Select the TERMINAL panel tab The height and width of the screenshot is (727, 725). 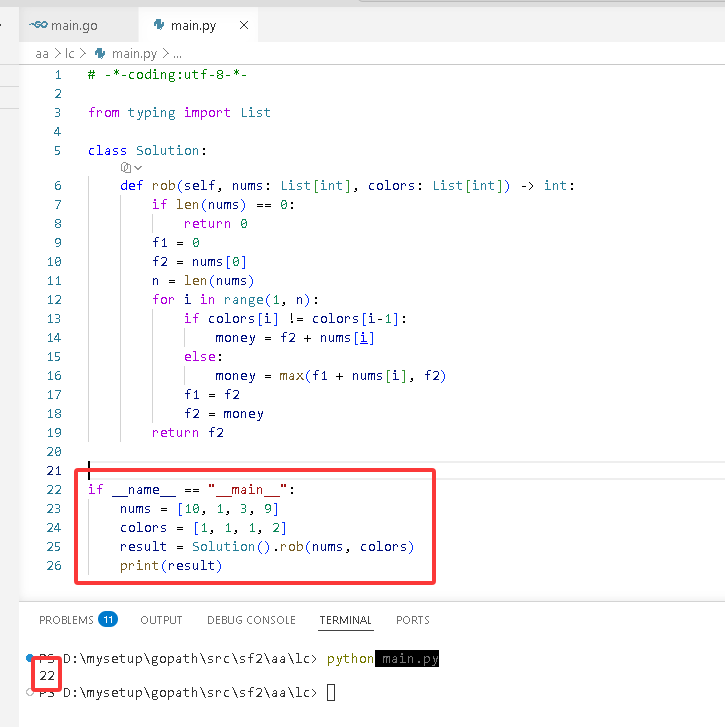click(x=345, y=620)
